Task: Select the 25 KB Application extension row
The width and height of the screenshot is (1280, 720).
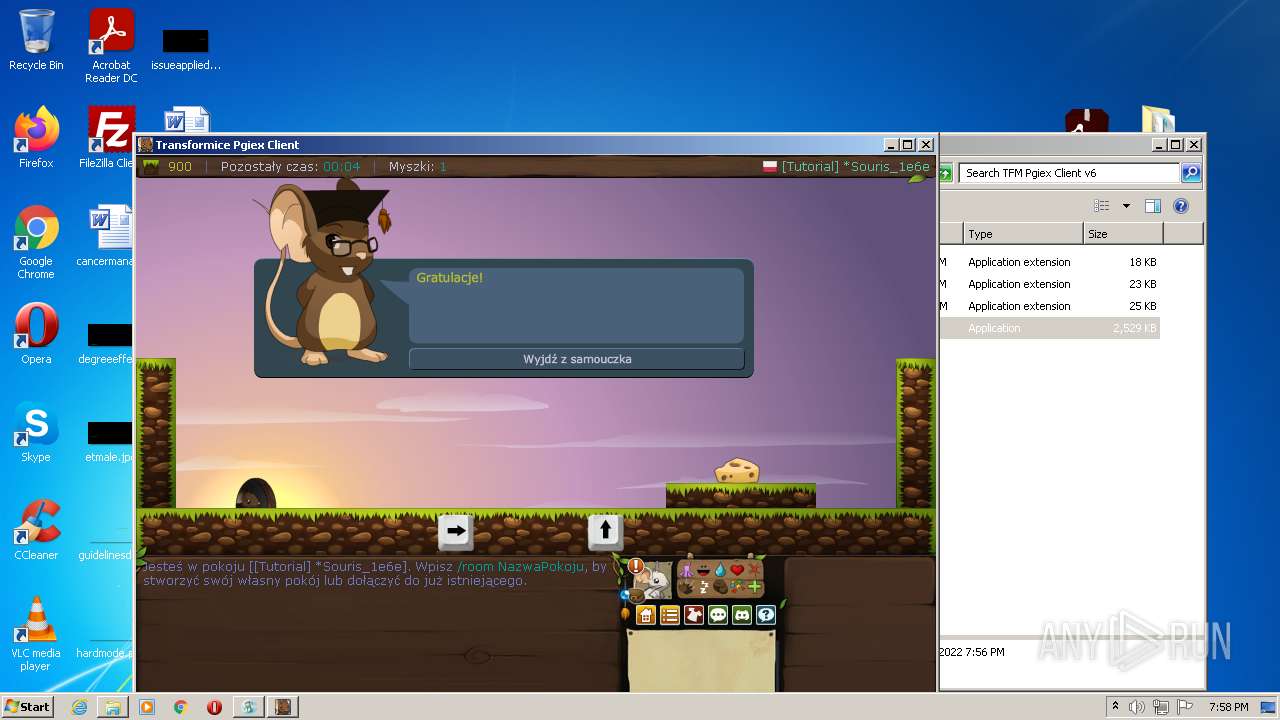Action: pyautogui.click(x=1049, y=306)
